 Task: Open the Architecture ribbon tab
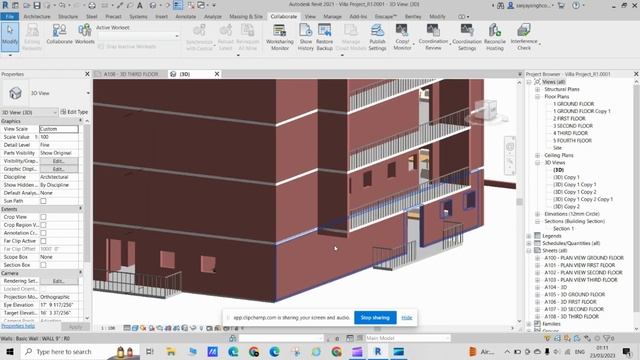click(x=37, y=17)
